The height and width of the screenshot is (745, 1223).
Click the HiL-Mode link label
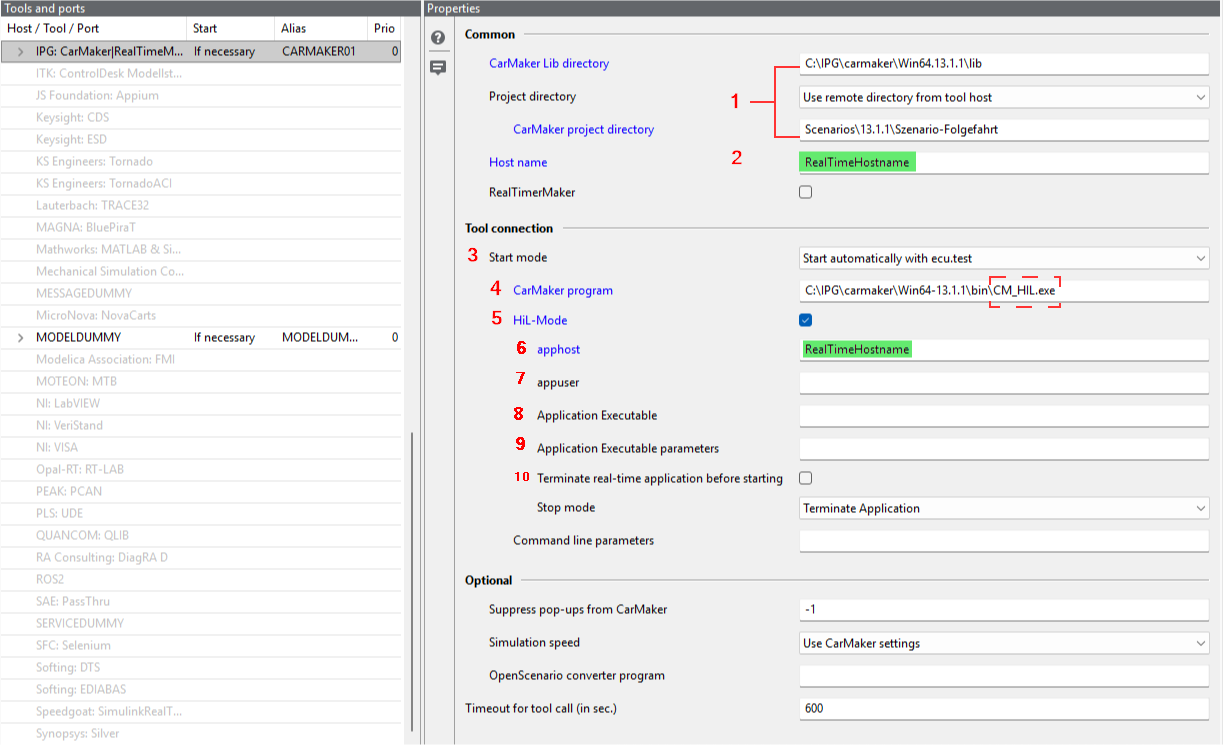pyautogui.click(x=541, y=320)
